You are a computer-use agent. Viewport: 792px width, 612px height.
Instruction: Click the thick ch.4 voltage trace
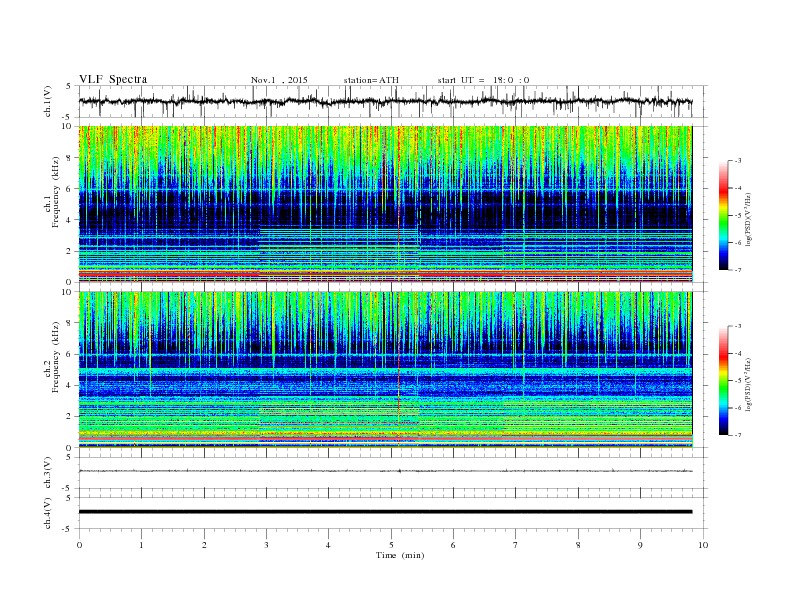pos(385,512)
